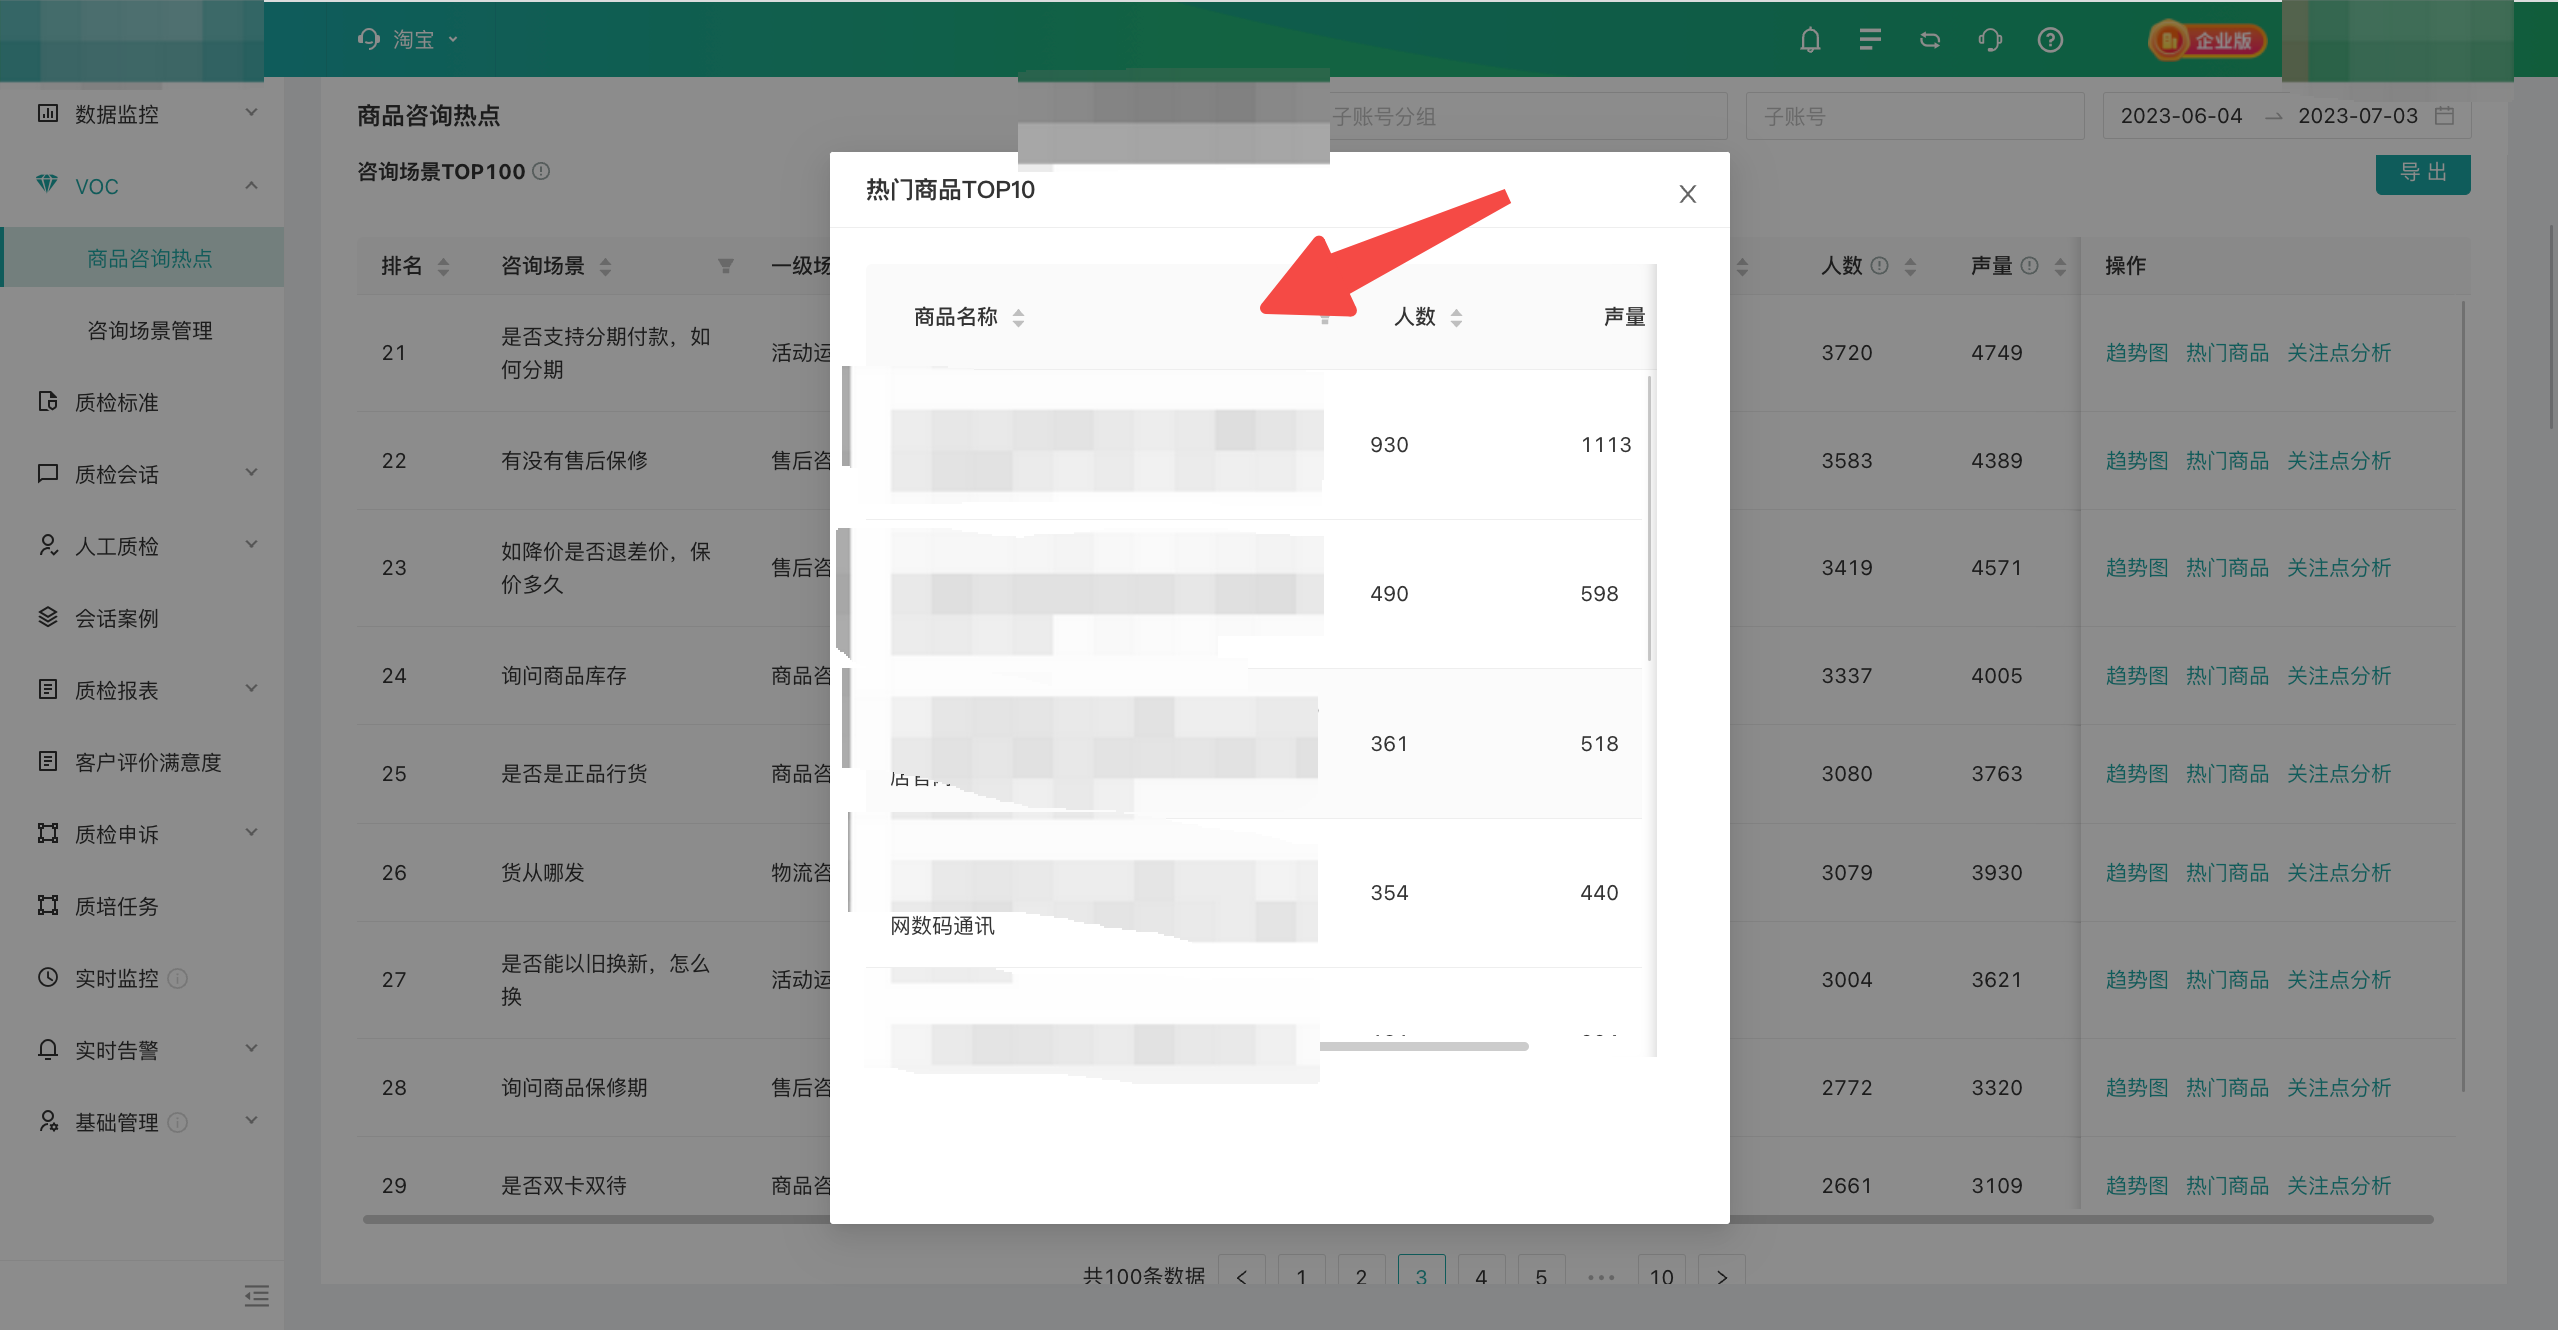Open 咨询场景管理 in sidebar
2558x1330 pixels.
pyautogui.click(x=149, y=330)
